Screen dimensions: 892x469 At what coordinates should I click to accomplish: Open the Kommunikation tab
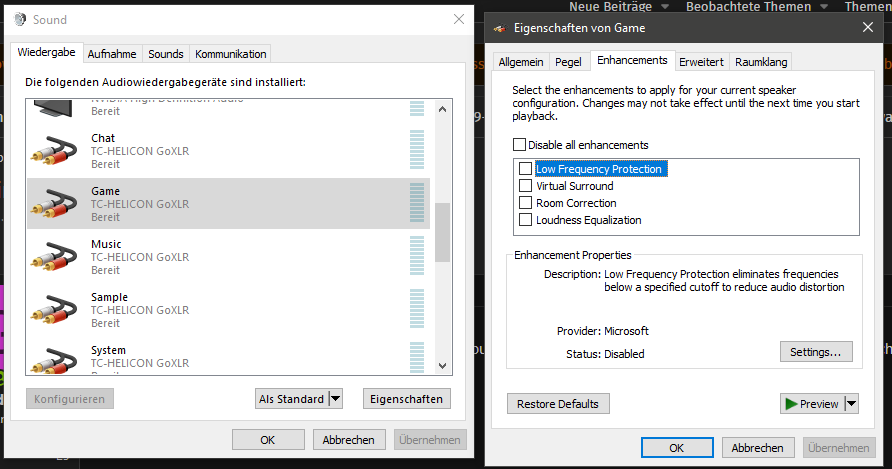(x=230, y=54)
